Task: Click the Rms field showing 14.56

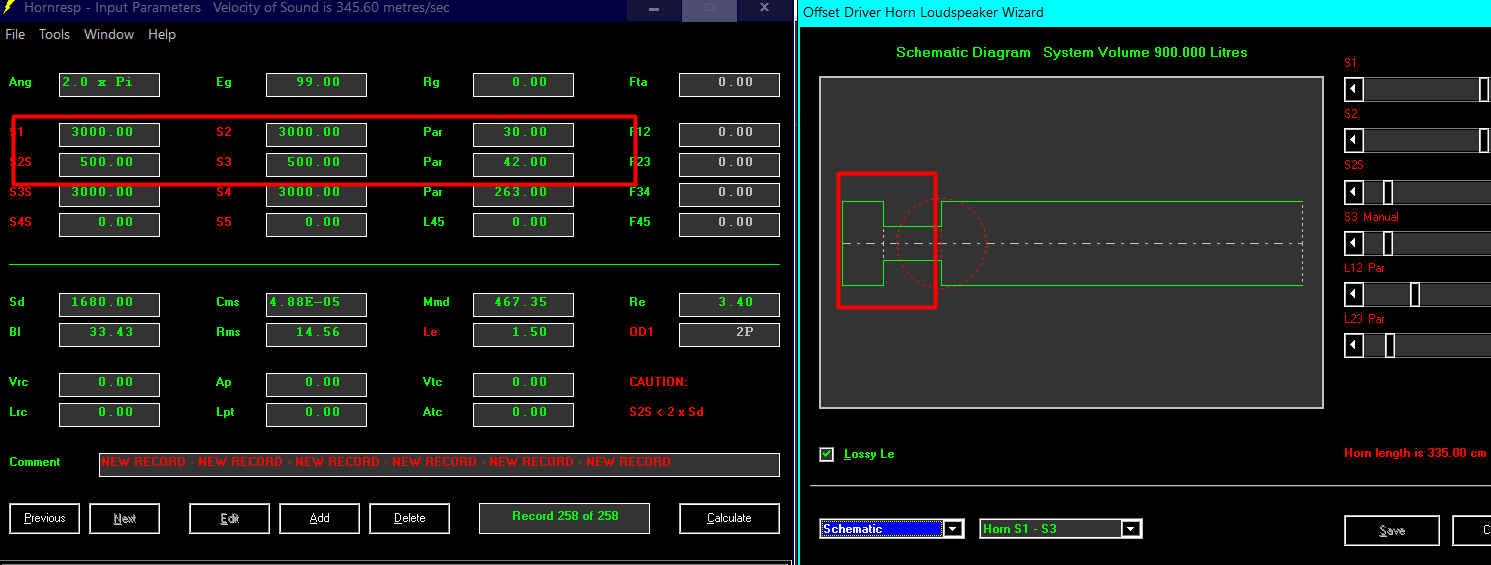Action: 316,334
